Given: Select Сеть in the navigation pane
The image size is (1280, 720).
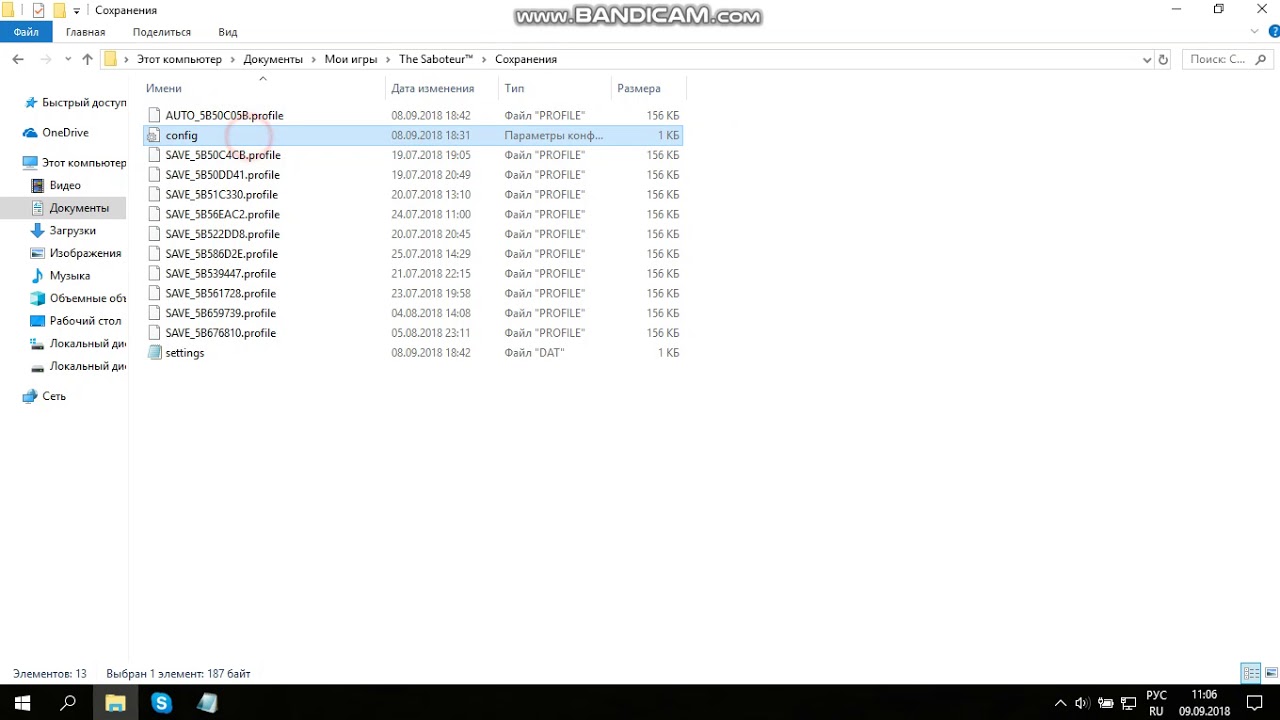Looking at the screenshot, I should [54, 396].
